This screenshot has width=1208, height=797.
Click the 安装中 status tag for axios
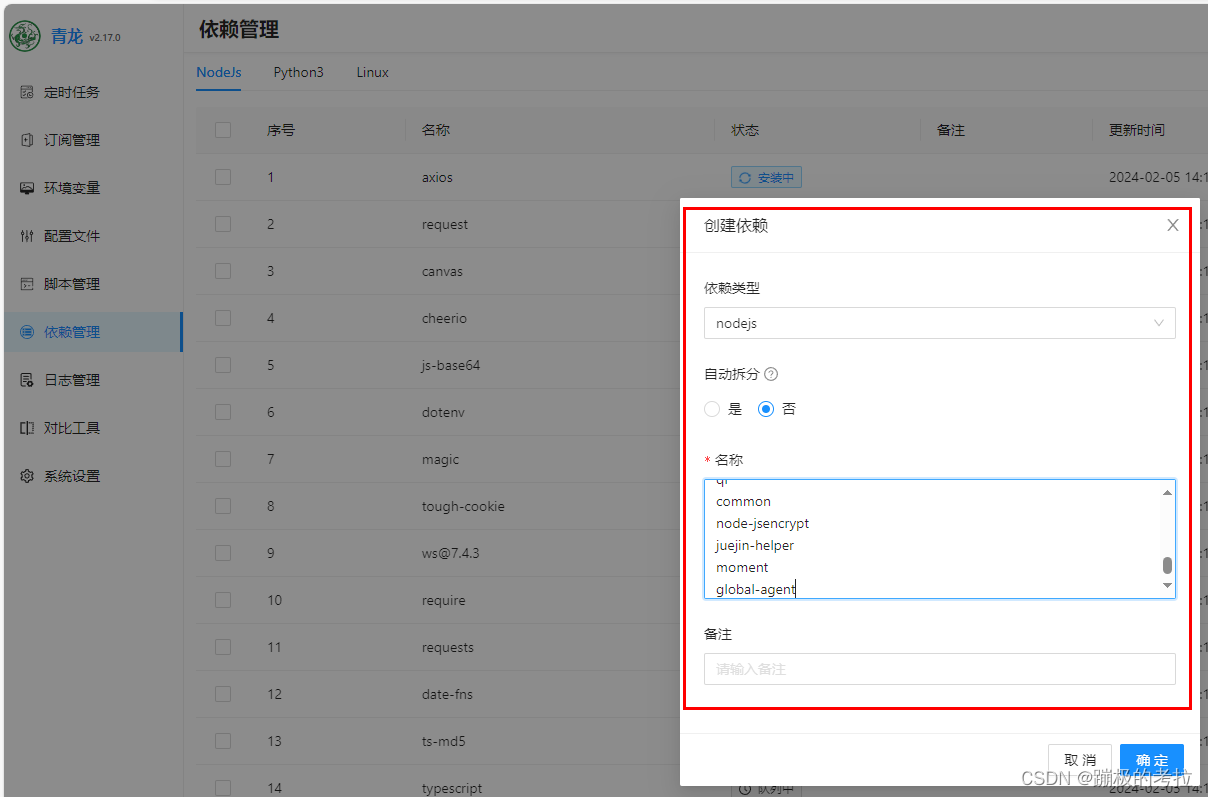pos(766,178)
